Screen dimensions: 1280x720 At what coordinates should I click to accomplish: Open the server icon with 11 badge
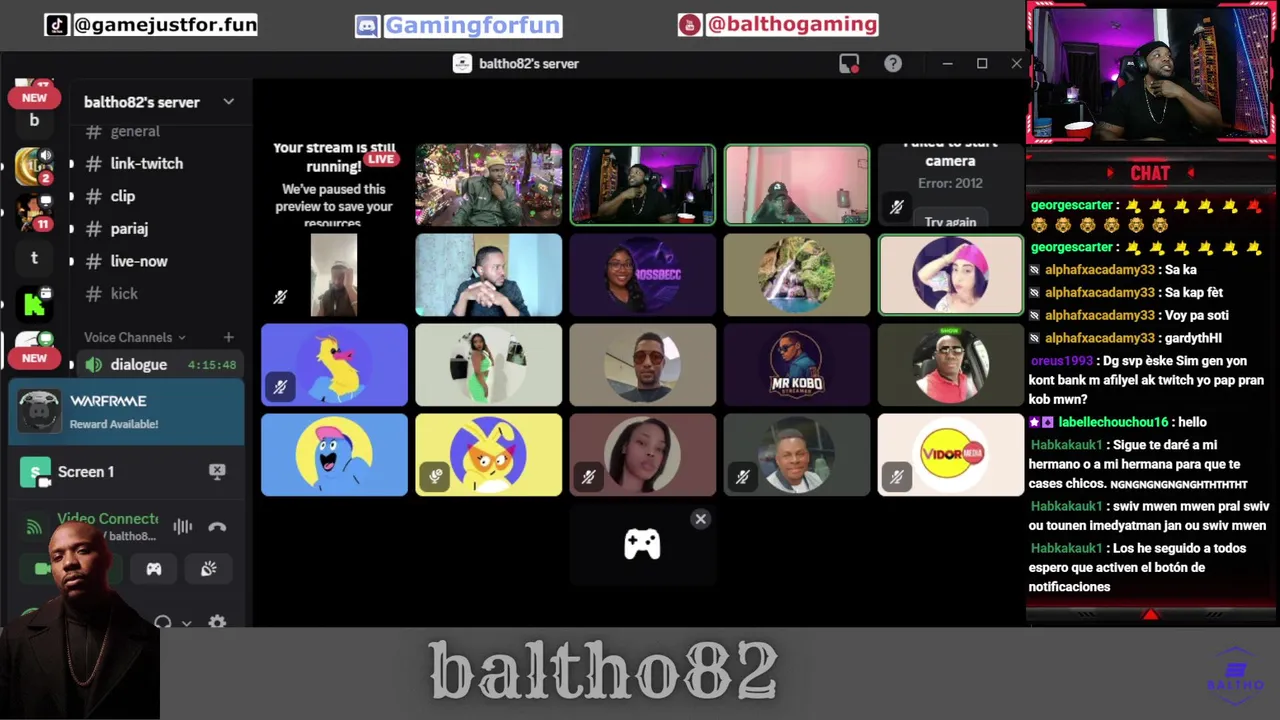coord(34,212)
